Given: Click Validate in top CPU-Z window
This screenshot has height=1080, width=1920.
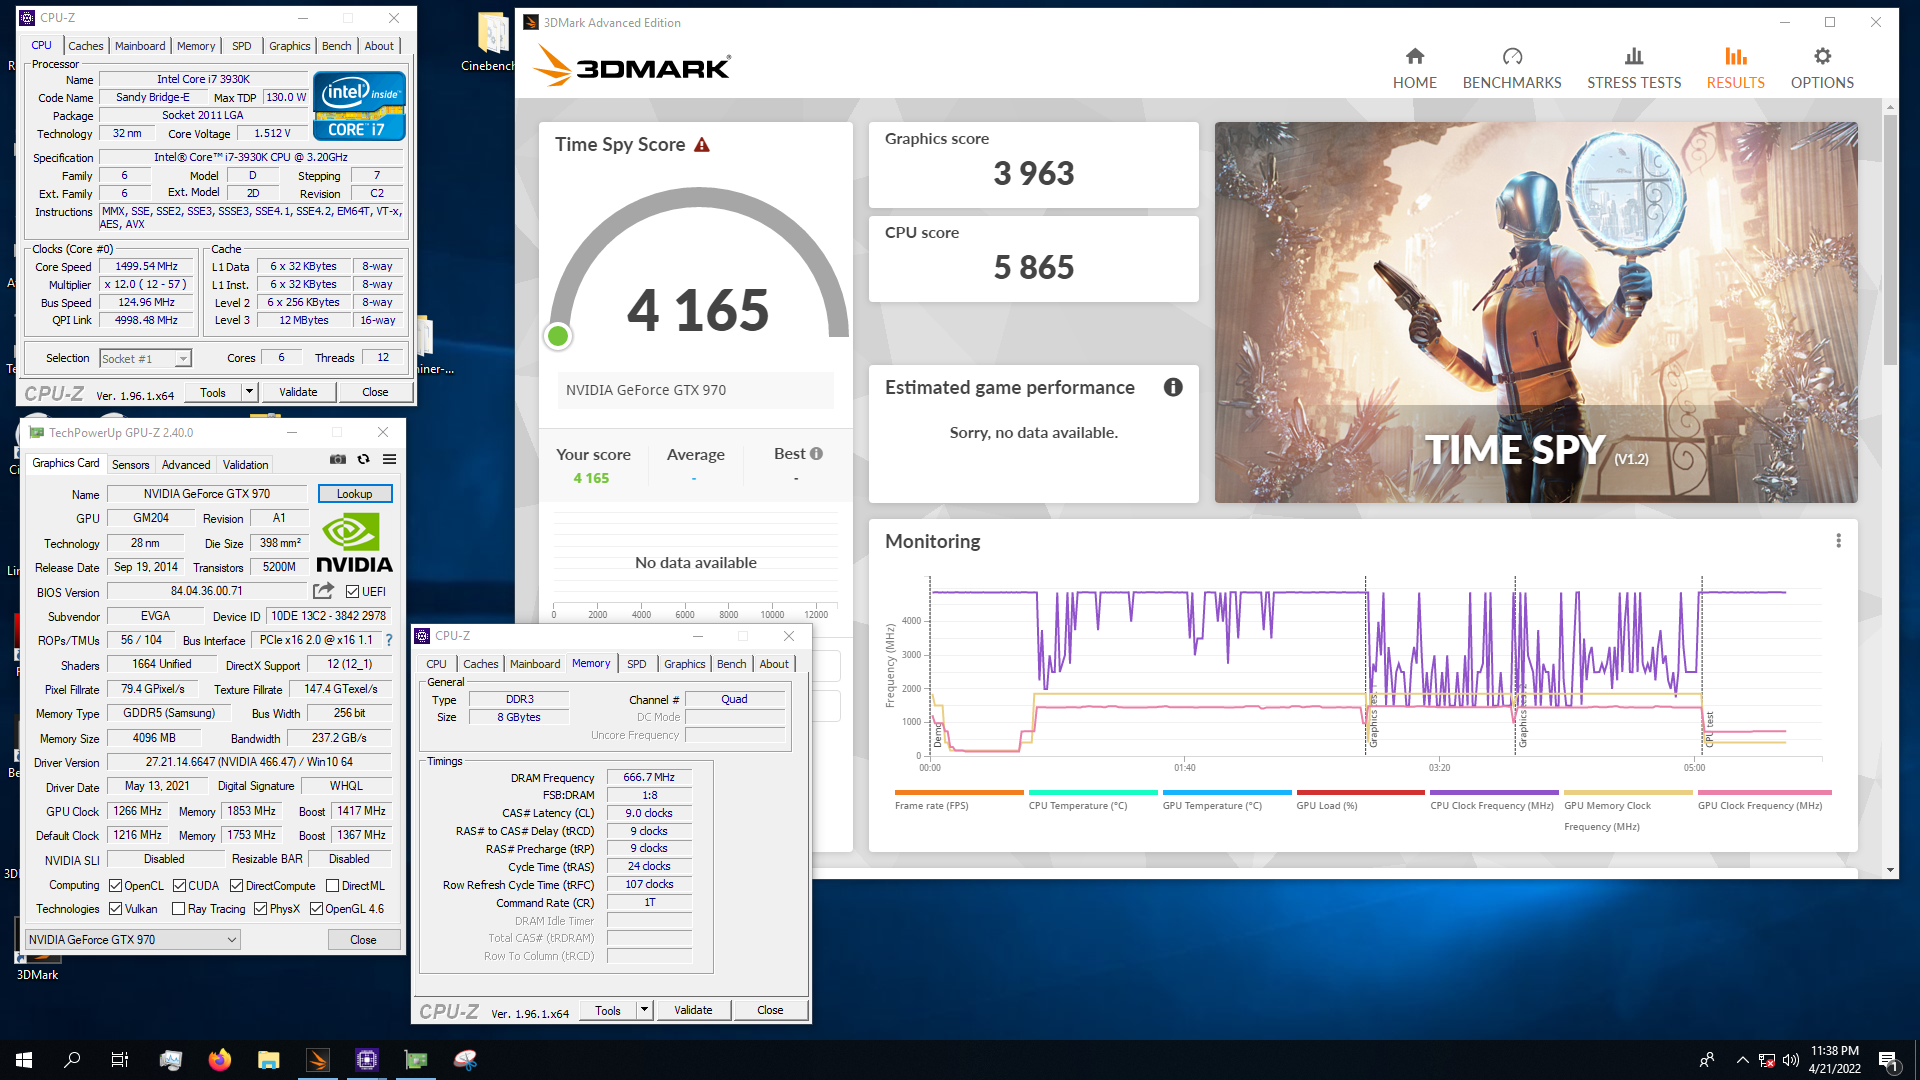Looking at the screenshot, I should tap(298, 392).
